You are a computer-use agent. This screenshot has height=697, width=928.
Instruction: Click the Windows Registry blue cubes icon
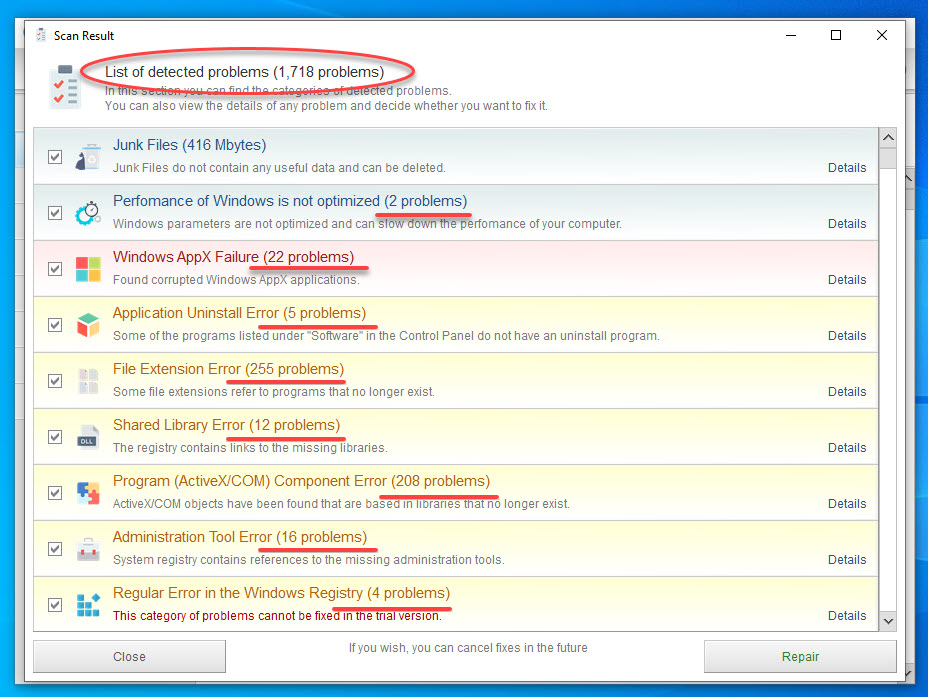88,605
